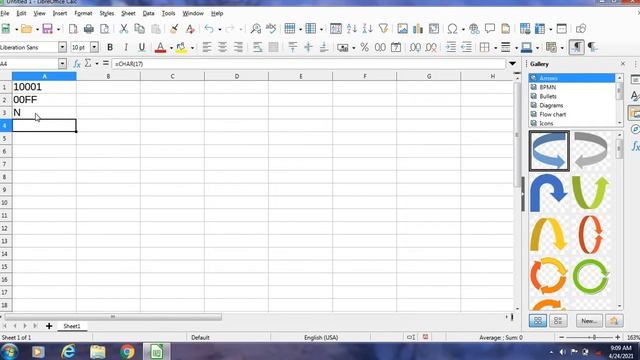Toggle Wrap Text button
640x360 pixels.
tap(257, 47)
